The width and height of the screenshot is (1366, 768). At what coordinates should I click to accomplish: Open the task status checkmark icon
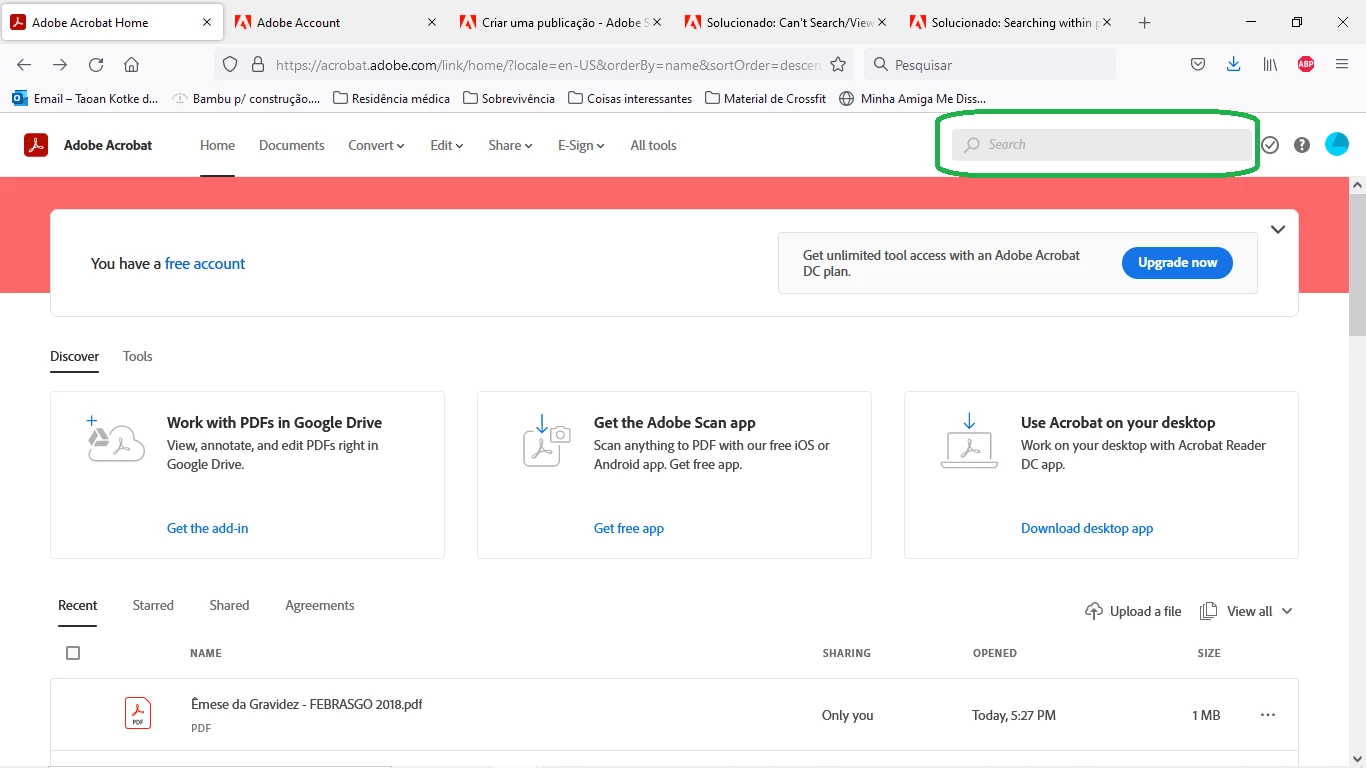coord(1270,145)
